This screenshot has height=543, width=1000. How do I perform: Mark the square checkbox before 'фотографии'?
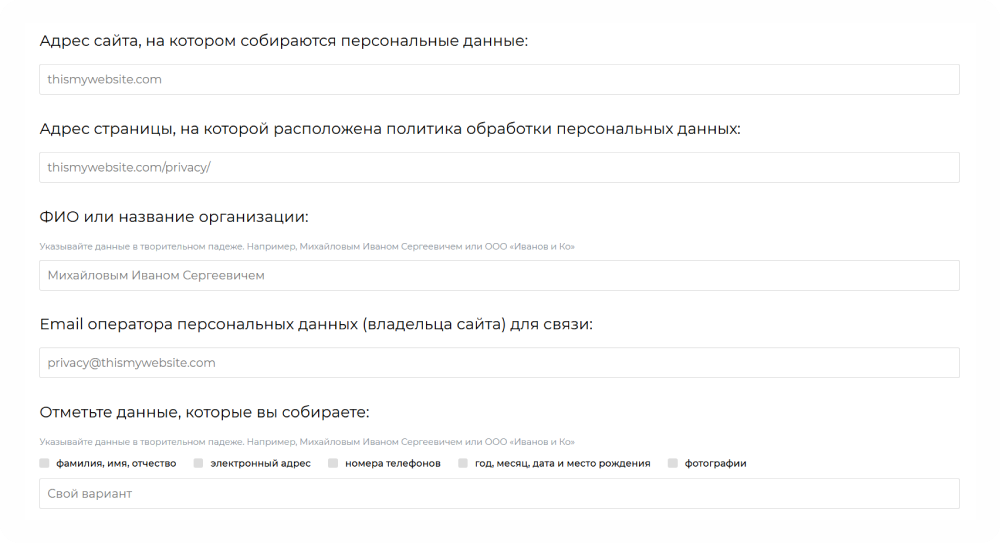(x=673, y=464)
